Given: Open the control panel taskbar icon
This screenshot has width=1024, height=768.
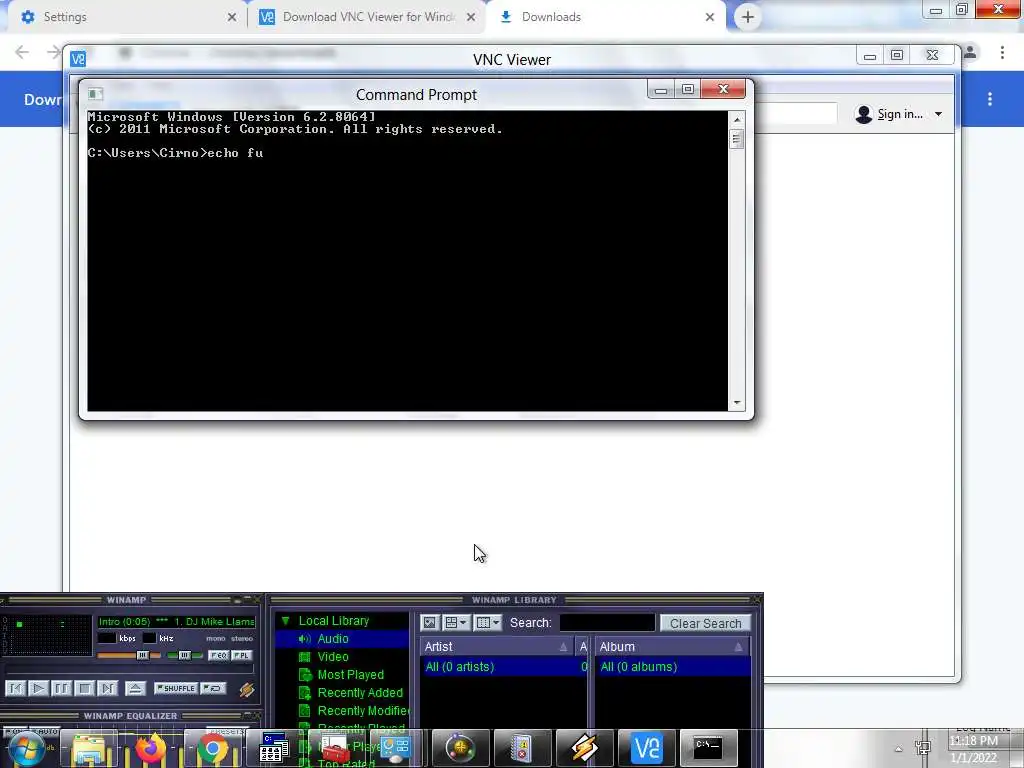Looking at the screenshot, I should pyautogui.click(x=397, y=748).
